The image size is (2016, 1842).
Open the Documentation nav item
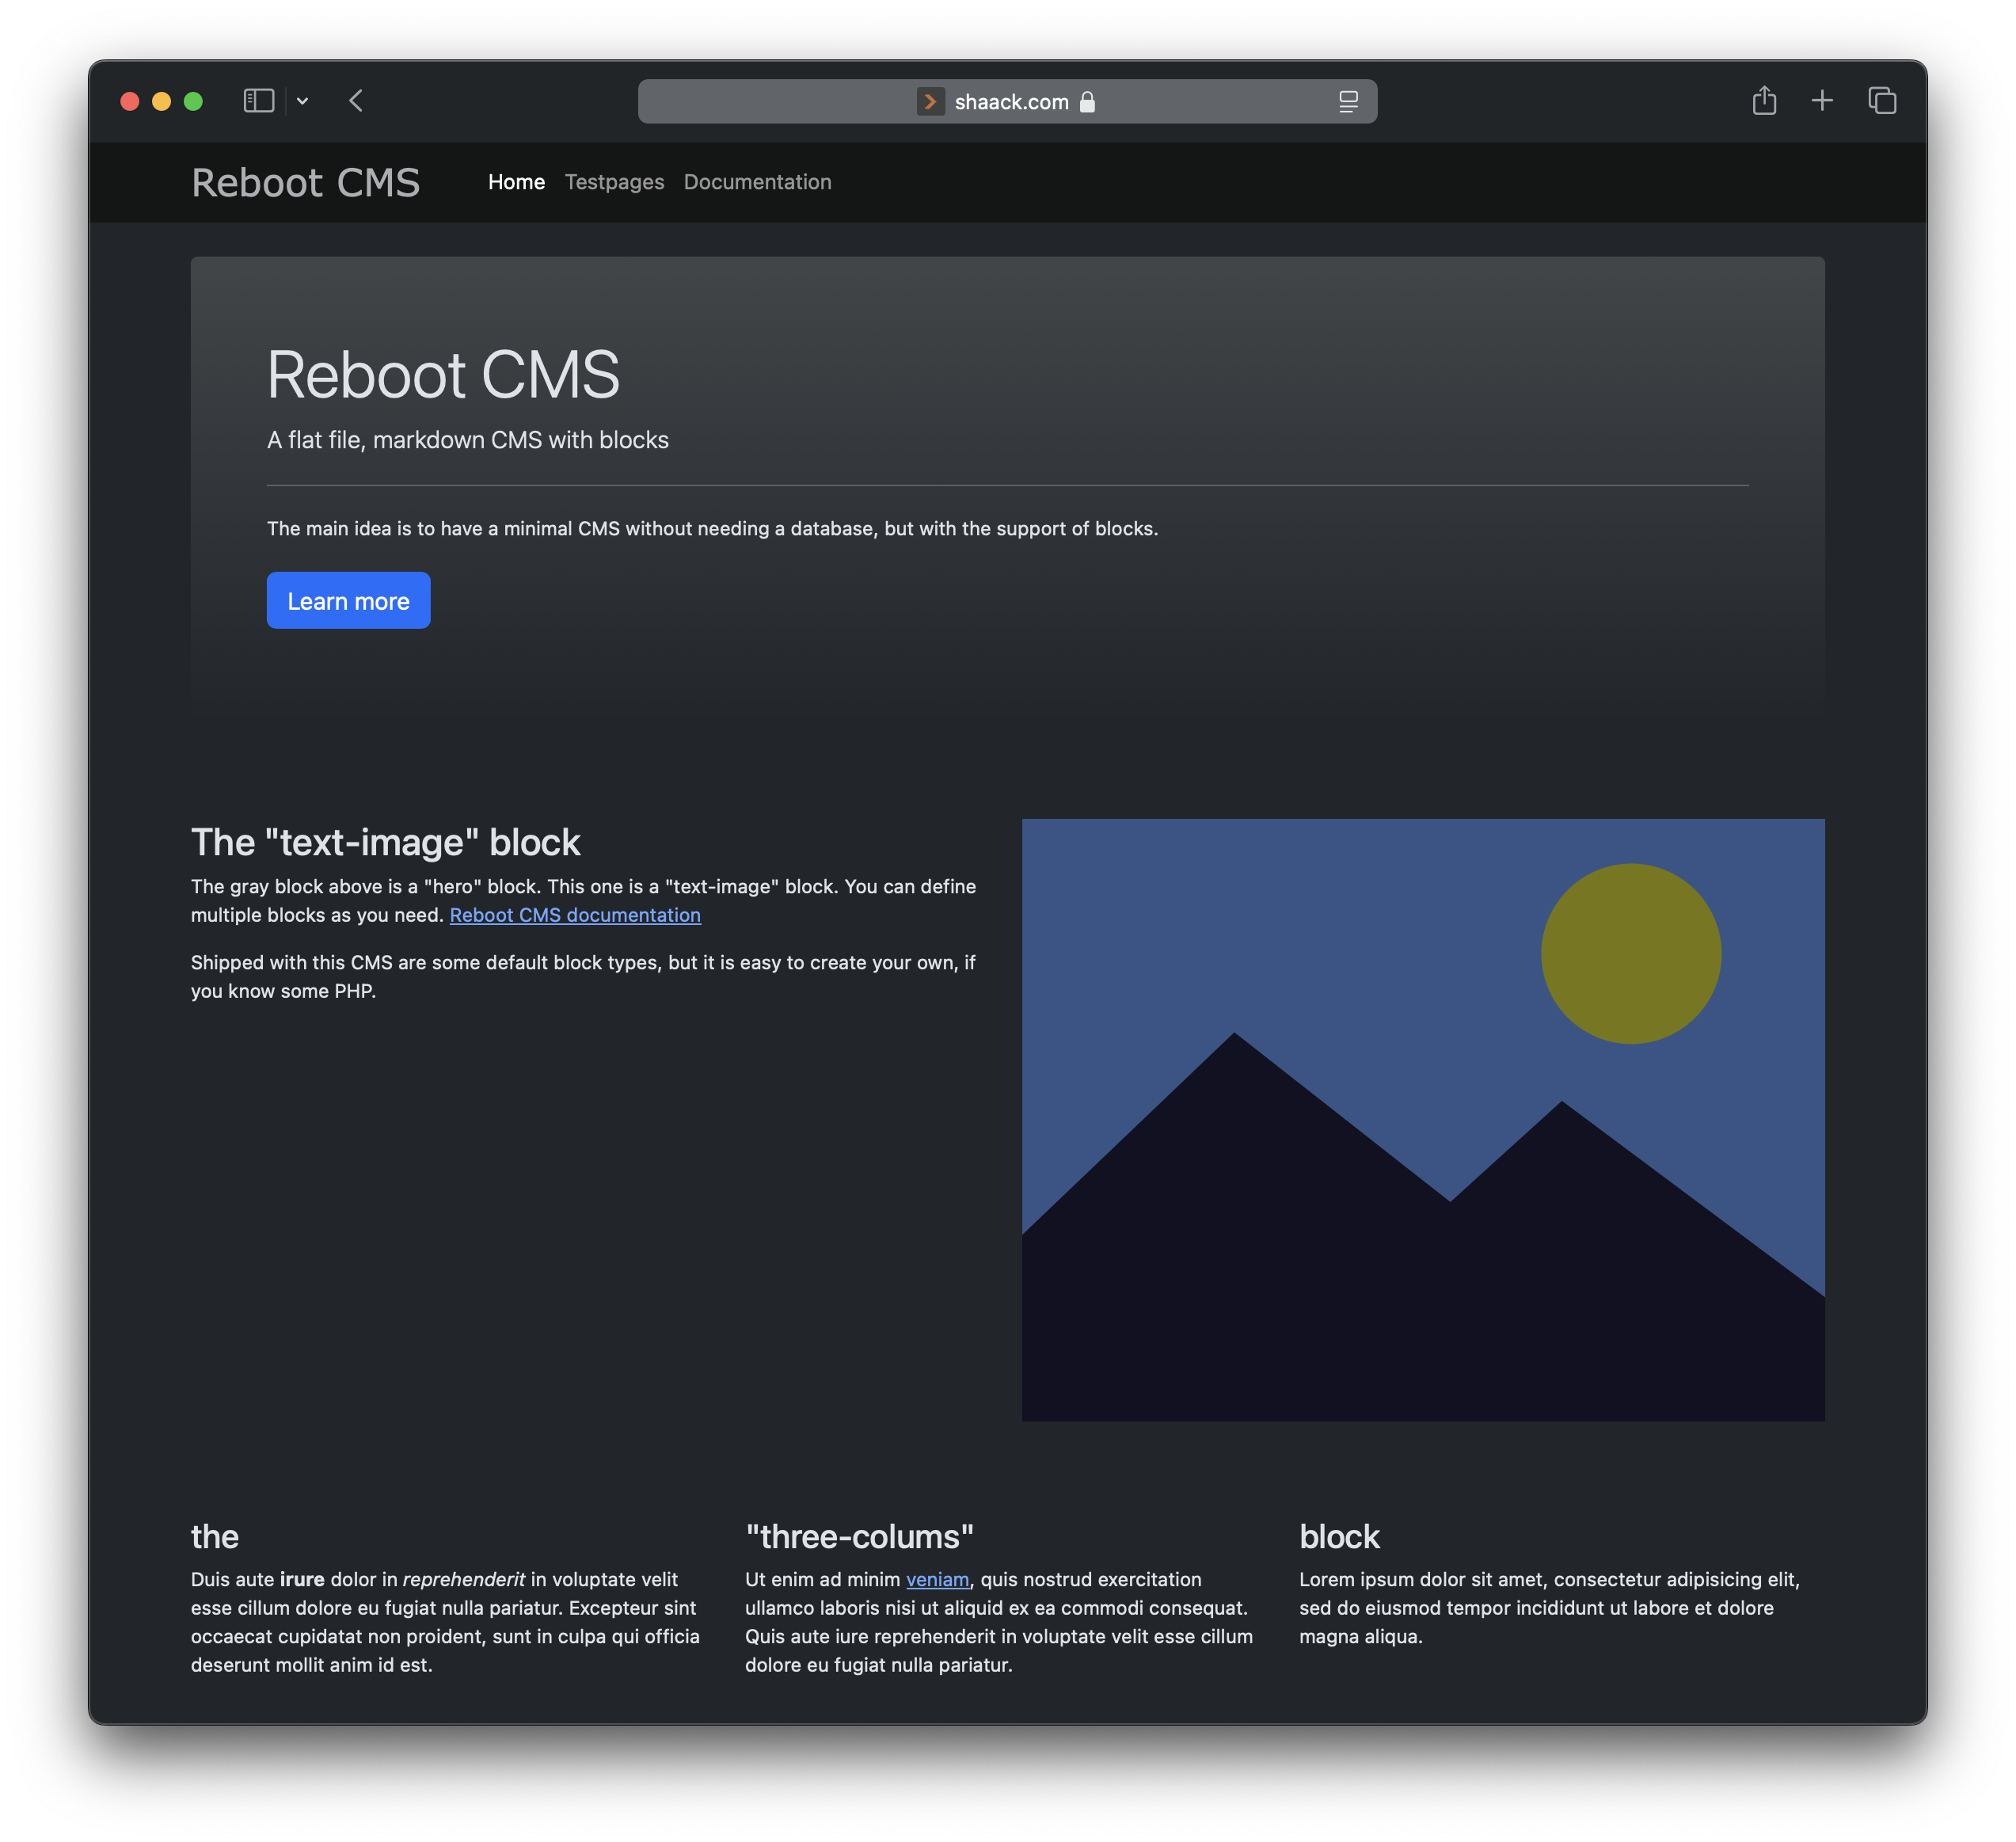click(757, 182)
